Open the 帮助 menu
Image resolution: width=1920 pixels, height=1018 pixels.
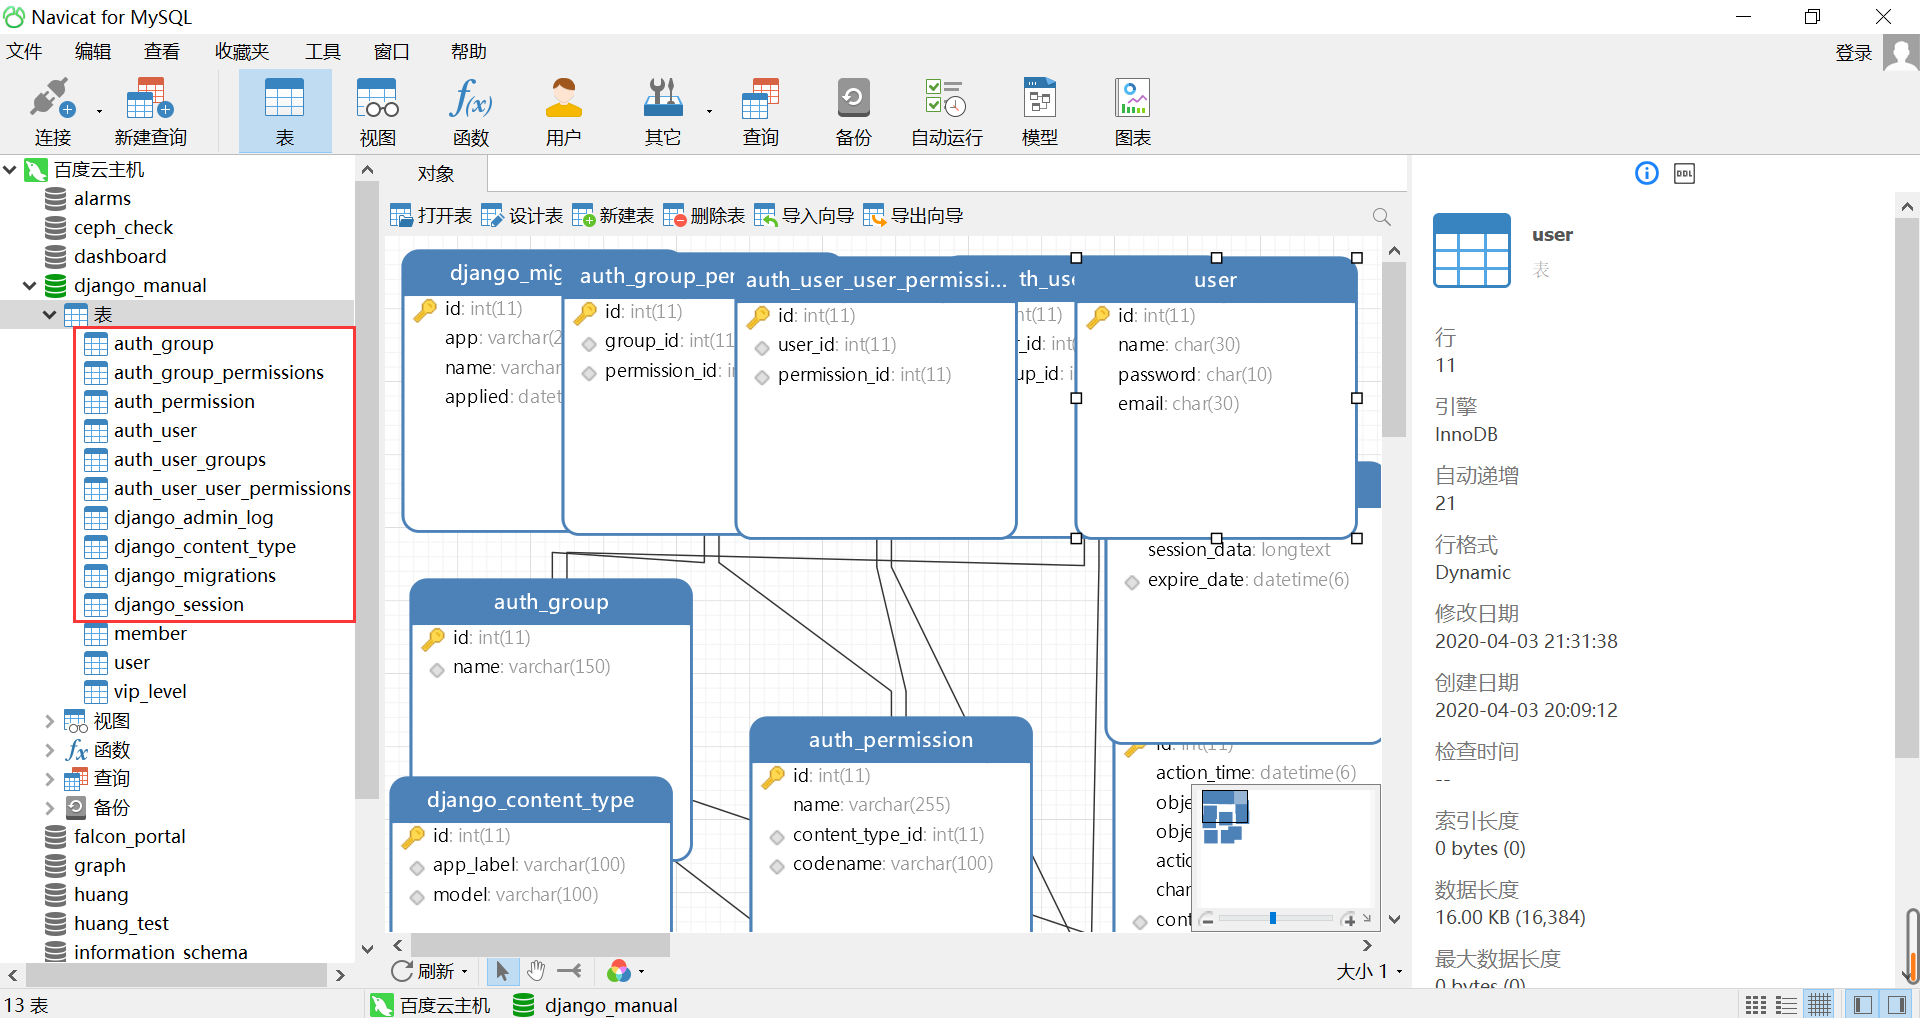pyautogui.click(x=469, y=52)
